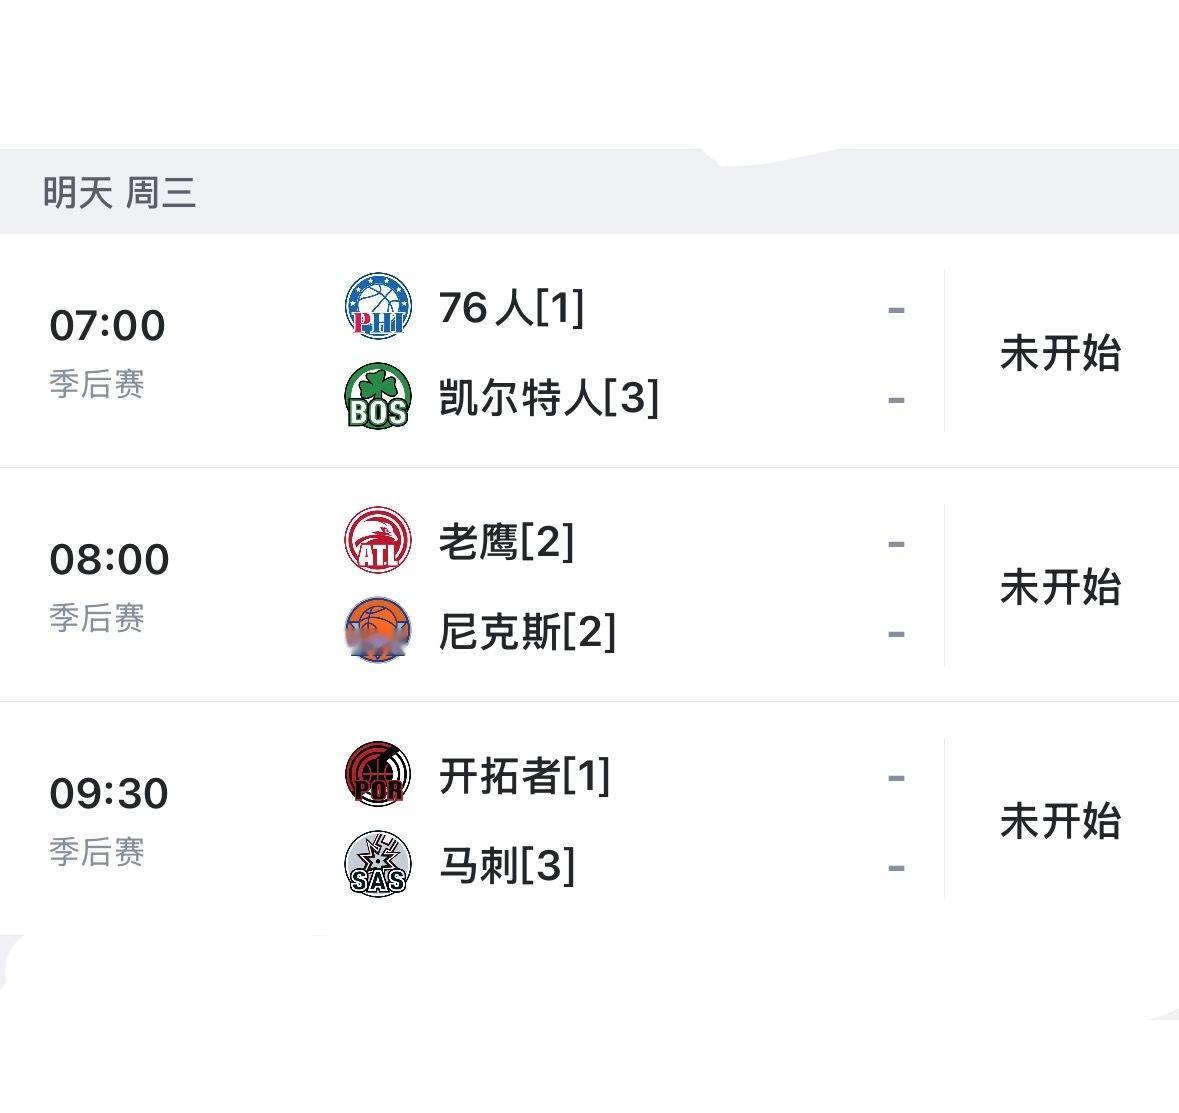Click the 开拓者 (POR) team logo

(x=378, y=778)
